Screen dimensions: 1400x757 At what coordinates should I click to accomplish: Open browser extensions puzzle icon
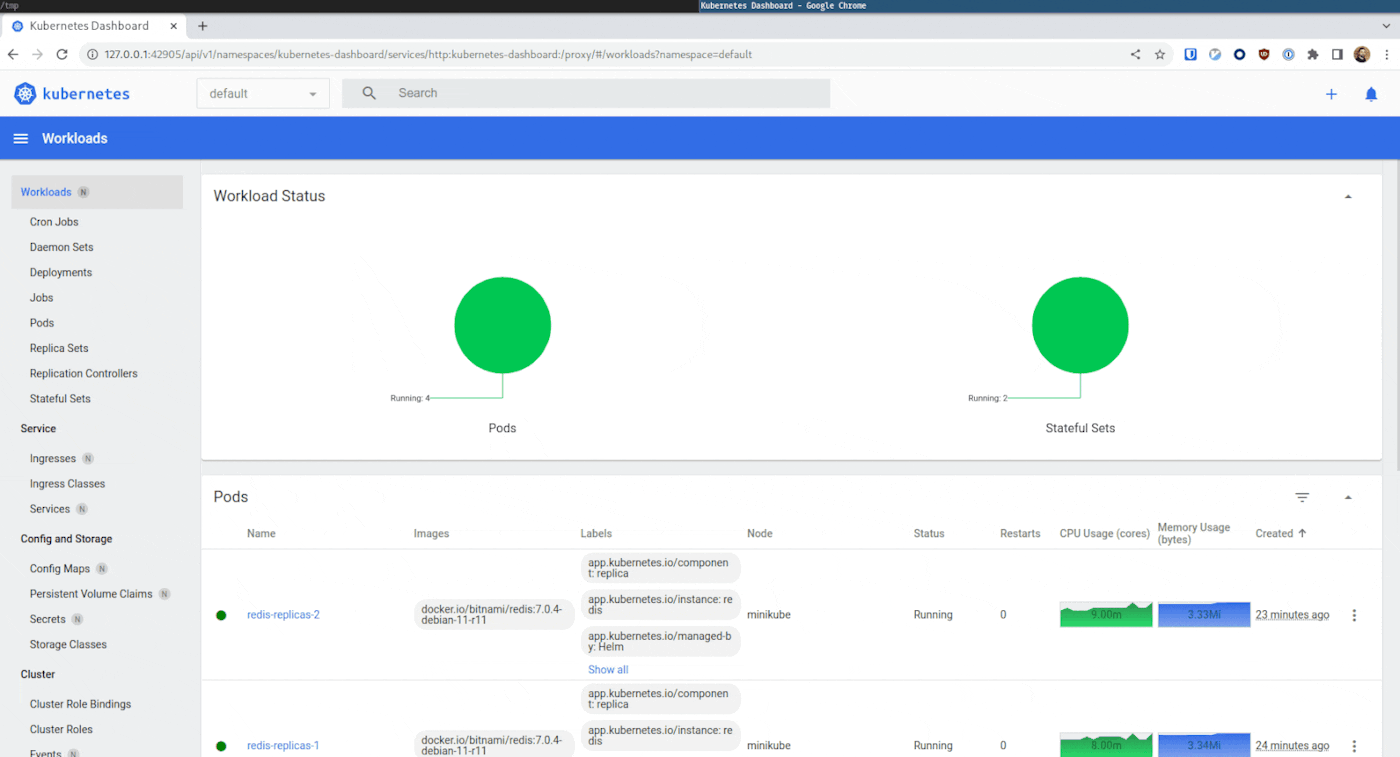click(x=1313, y=54)
